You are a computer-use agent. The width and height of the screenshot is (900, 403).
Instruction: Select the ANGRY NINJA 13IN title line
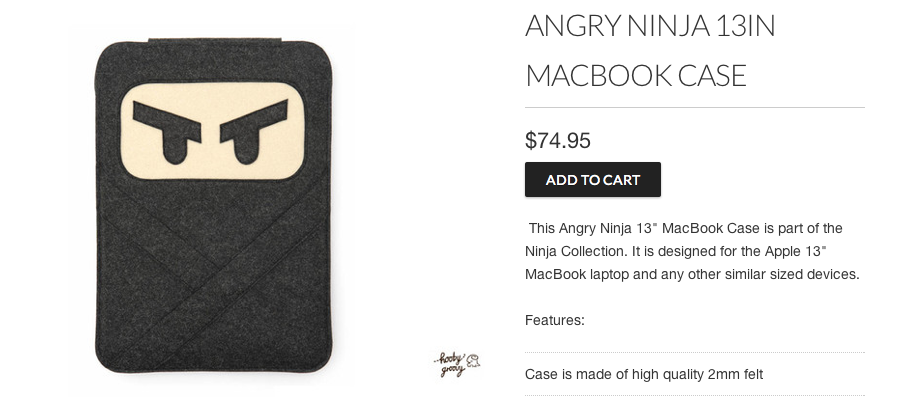pos(650,26)
